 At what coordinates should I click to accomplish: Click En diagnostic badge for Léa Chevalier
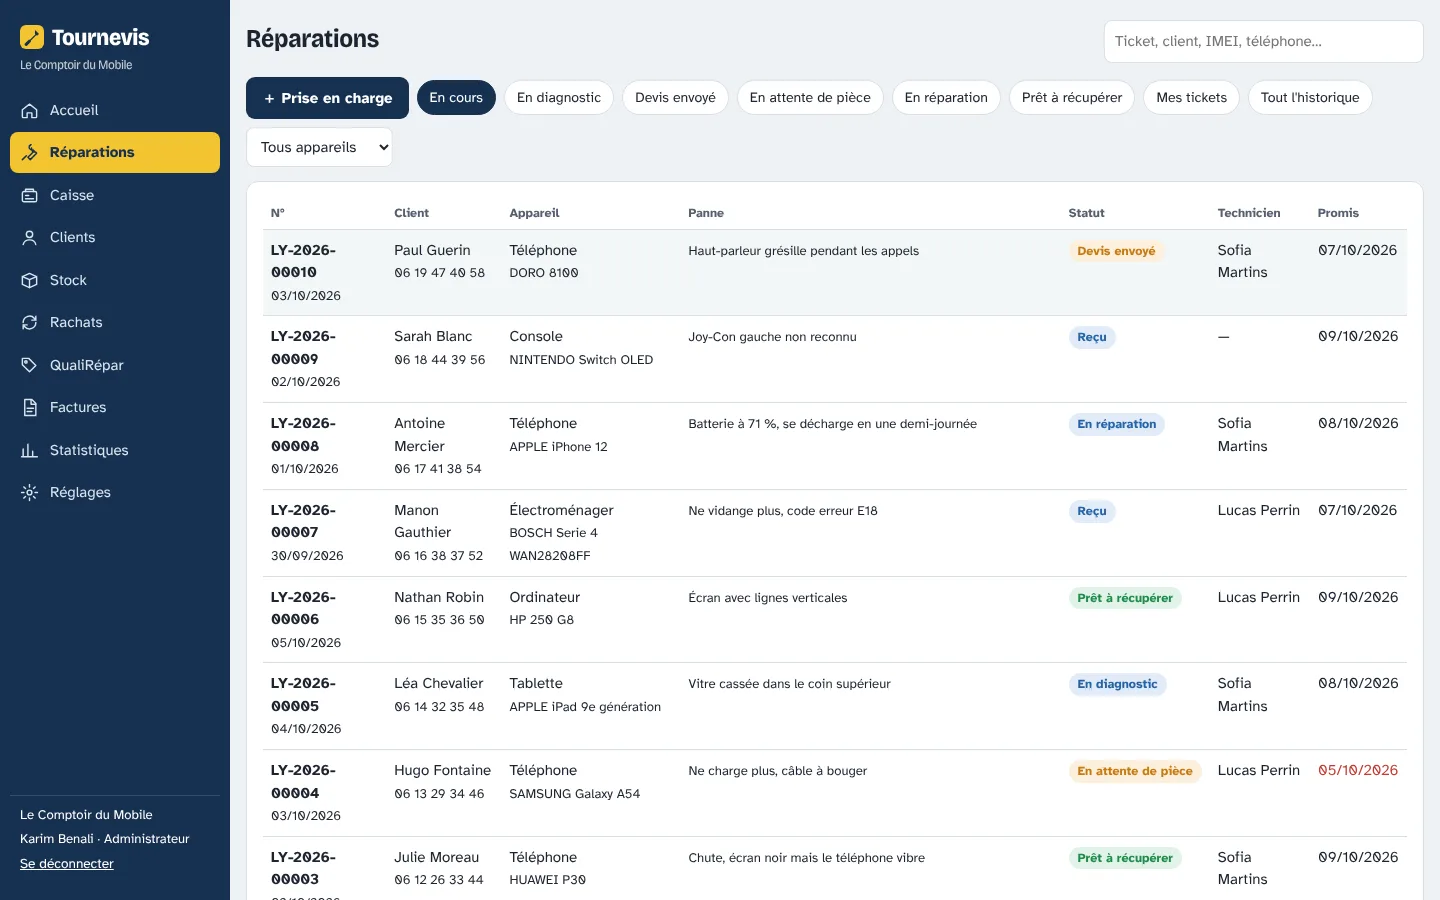tap(1117, 684)
